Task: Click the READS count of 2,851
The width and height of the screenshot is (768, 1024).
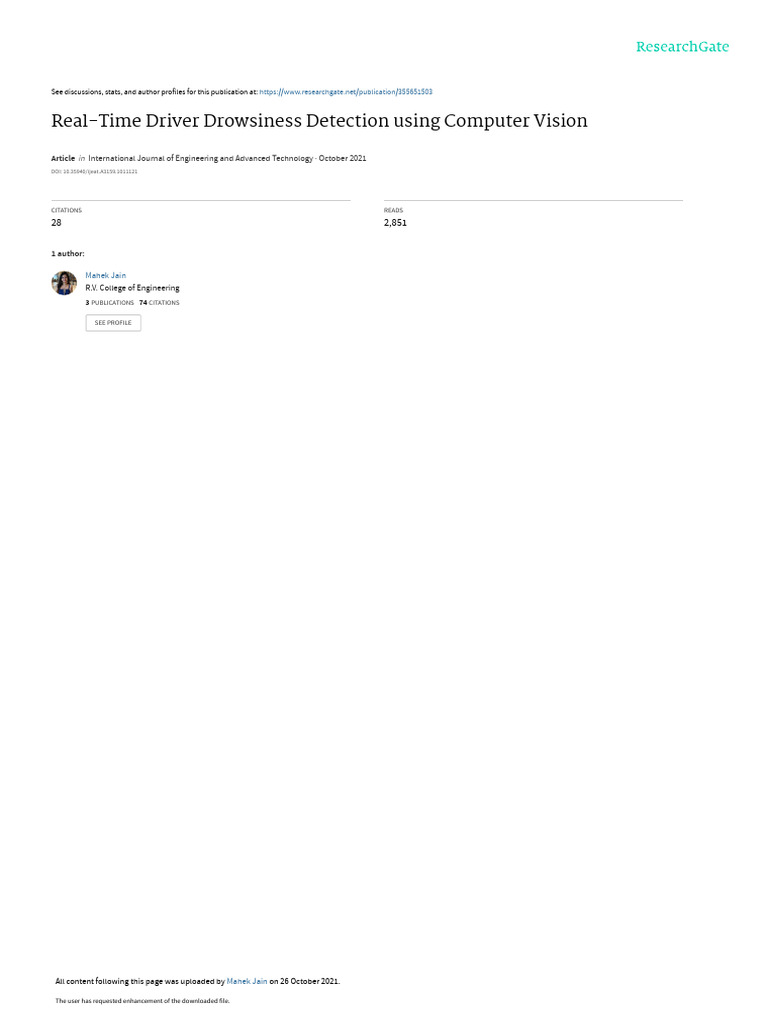Action: click(395, 223)
